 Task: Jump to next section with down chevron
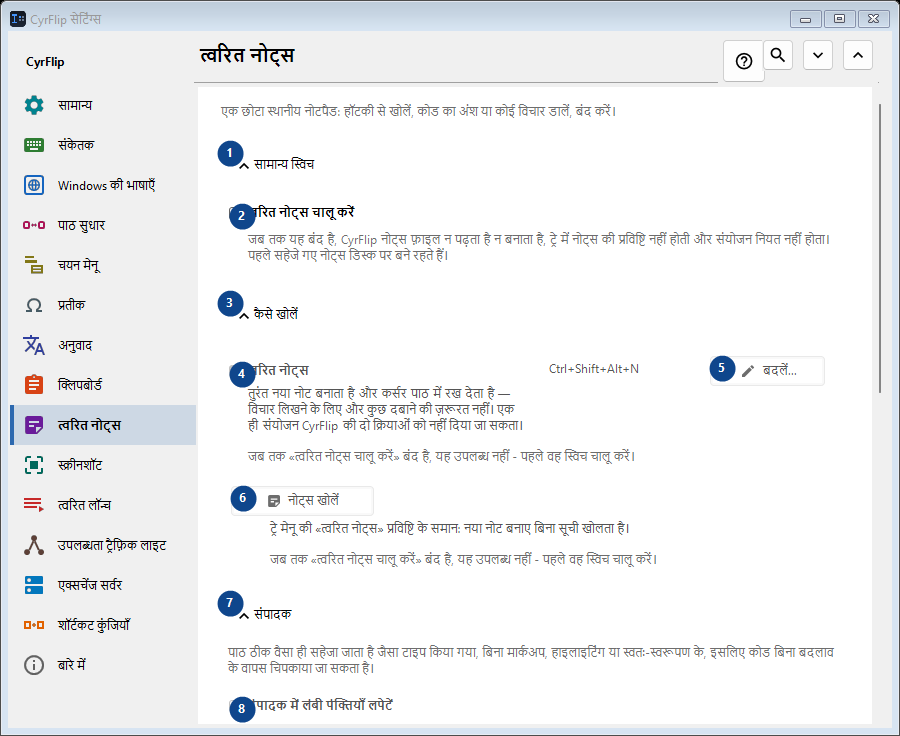pos(818,55)
